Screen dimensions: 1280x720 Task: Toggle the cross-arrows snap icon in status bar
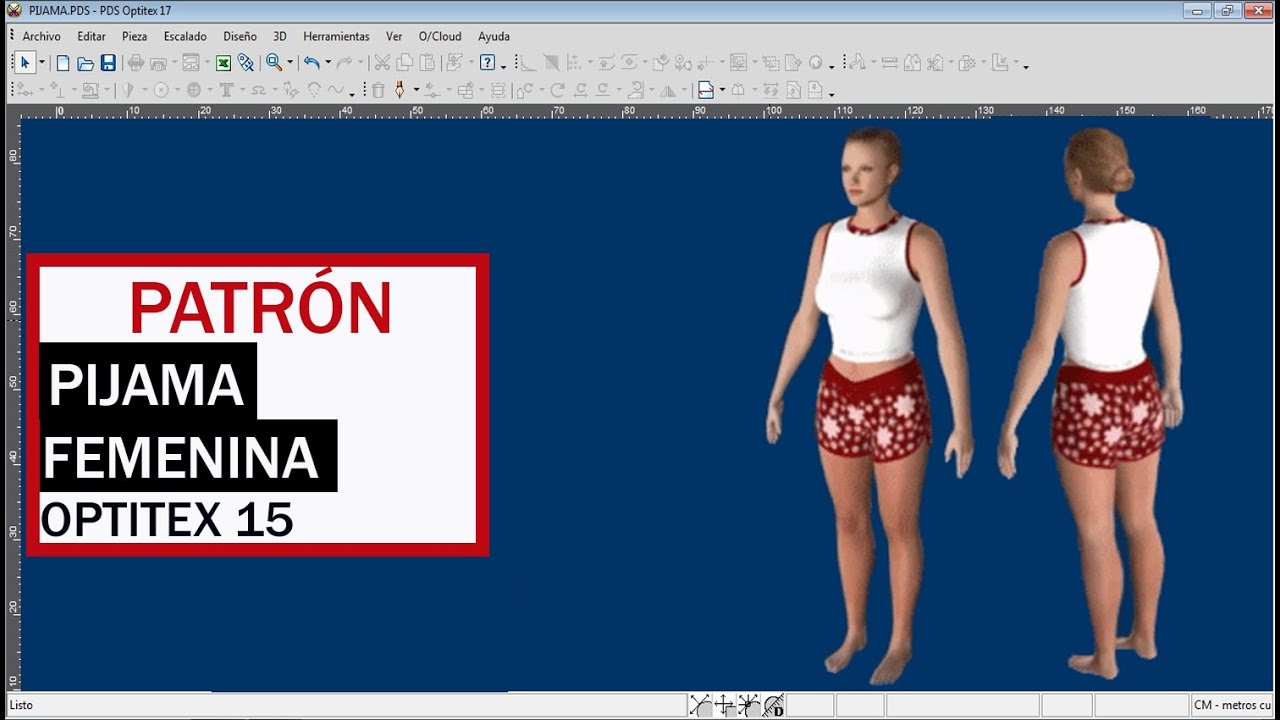(x=724, y=706)
